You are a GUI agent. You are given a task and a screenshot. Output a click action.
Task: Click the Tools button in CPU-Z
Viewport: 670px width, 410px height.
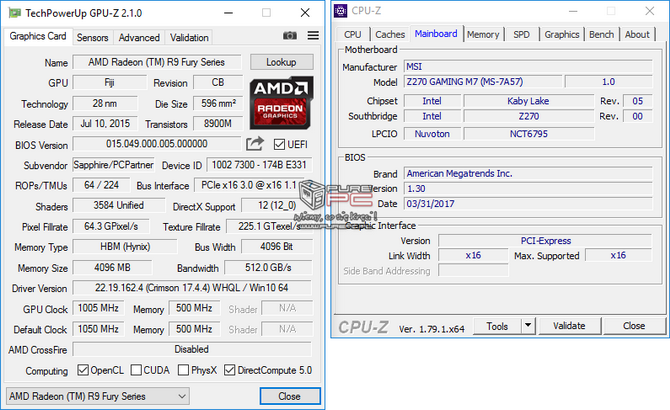click(x=497, y=326)
